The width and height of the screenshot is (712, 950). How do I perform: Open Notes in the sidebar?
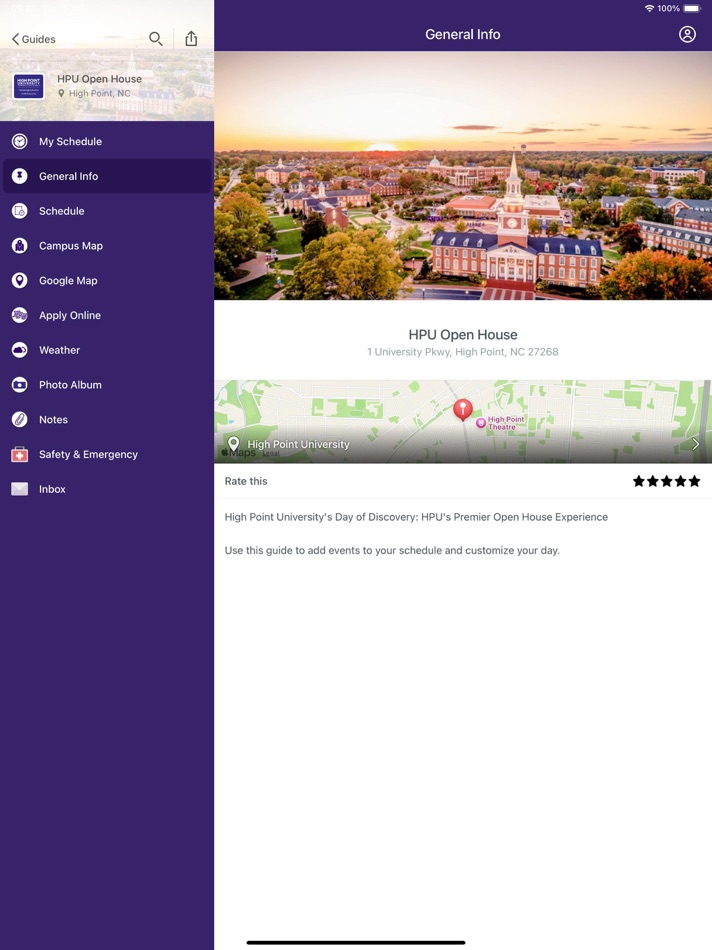[107, 419]
